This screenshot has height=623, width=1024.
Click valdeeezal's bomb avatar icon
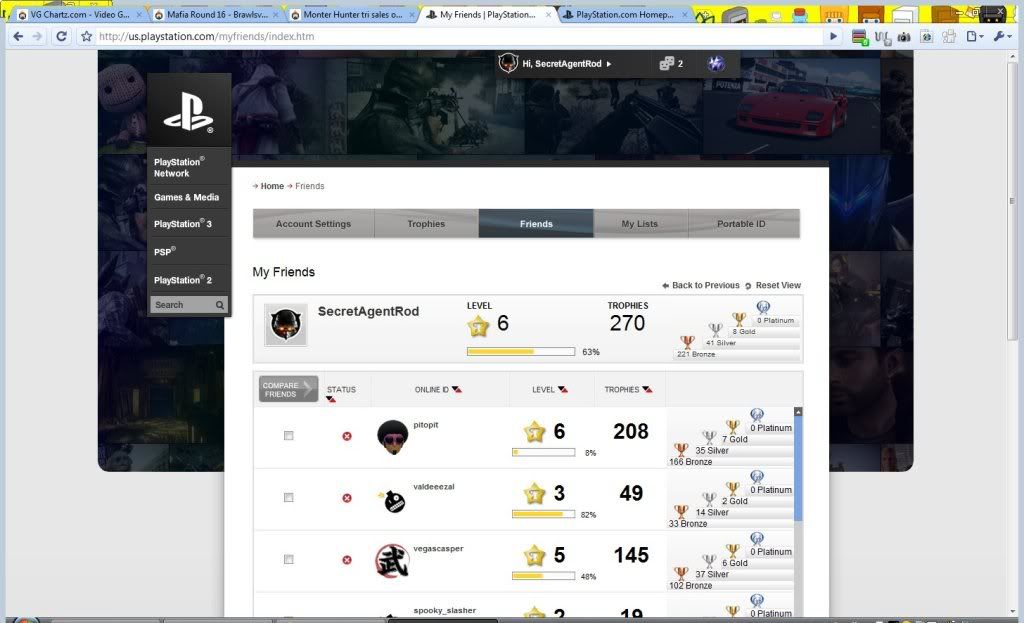click(x=392, y=498)
